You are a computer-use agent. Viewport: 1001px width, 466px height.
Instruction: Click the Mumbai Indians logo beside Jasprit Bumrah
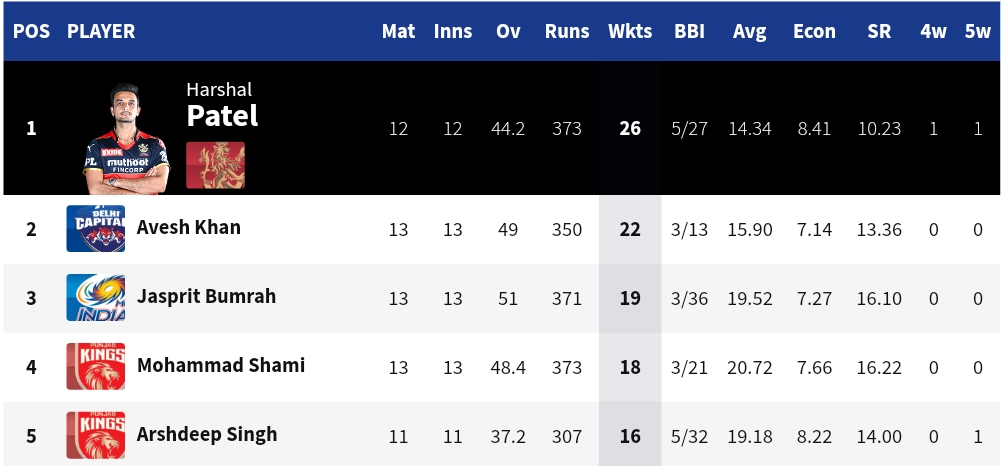pyautogui.click(x=96, y=297)
